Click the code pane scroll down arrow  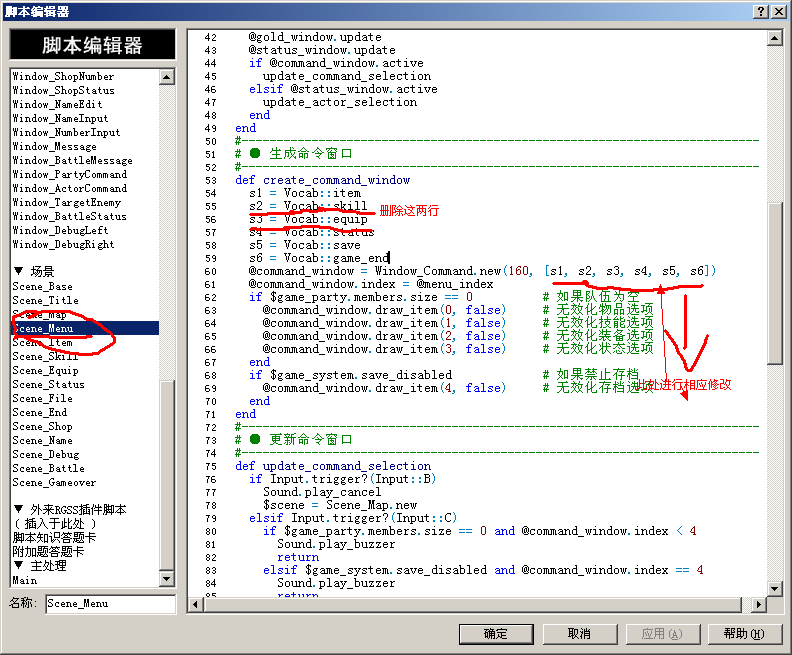tap(775, 588)
